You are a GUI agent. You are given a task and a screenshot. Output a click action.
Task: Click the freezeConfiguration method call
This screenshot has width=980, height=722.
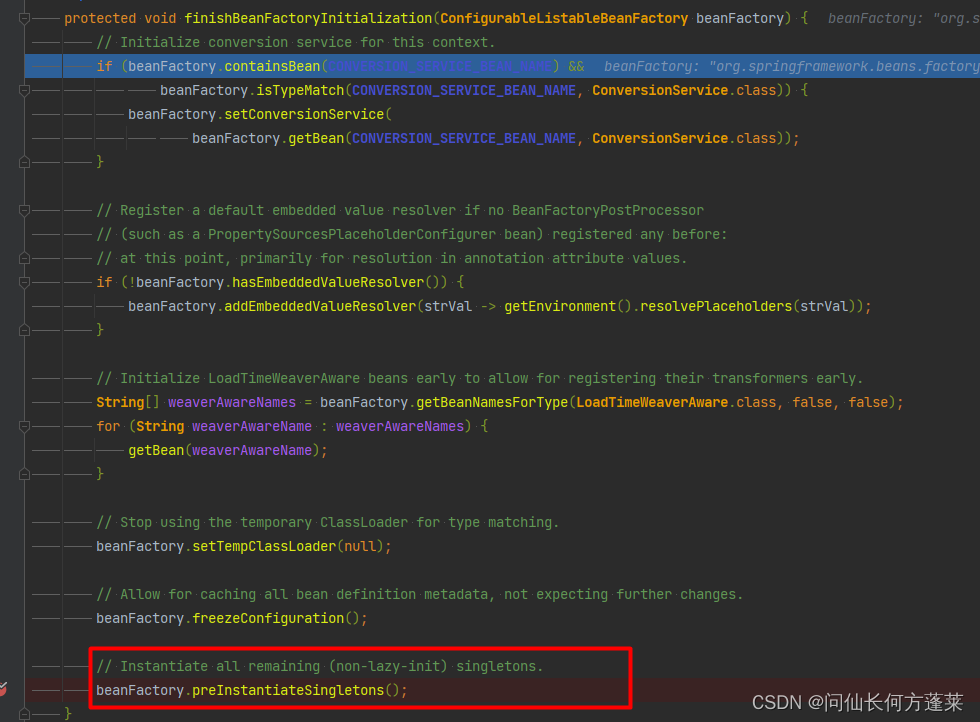click(268, 618)
